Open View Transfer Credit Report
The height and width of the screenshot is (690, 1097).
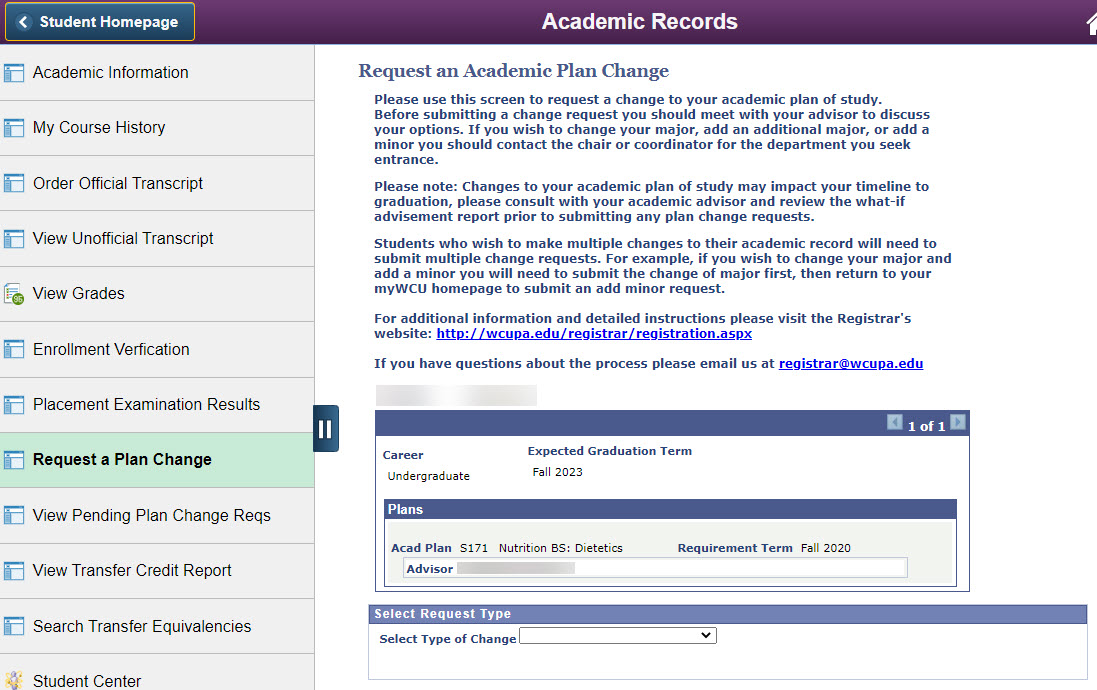coord(132,571)
